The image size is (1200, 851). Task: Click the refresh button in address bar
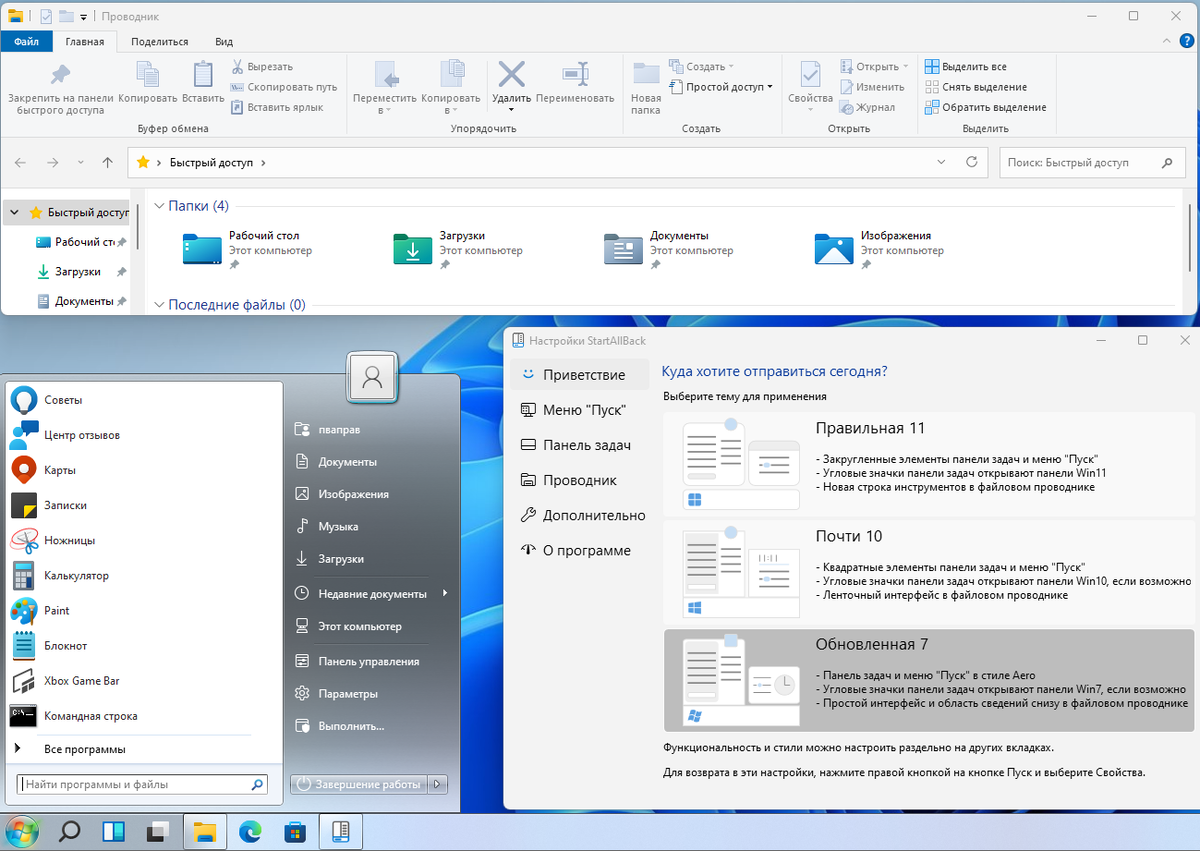(971, 162)
